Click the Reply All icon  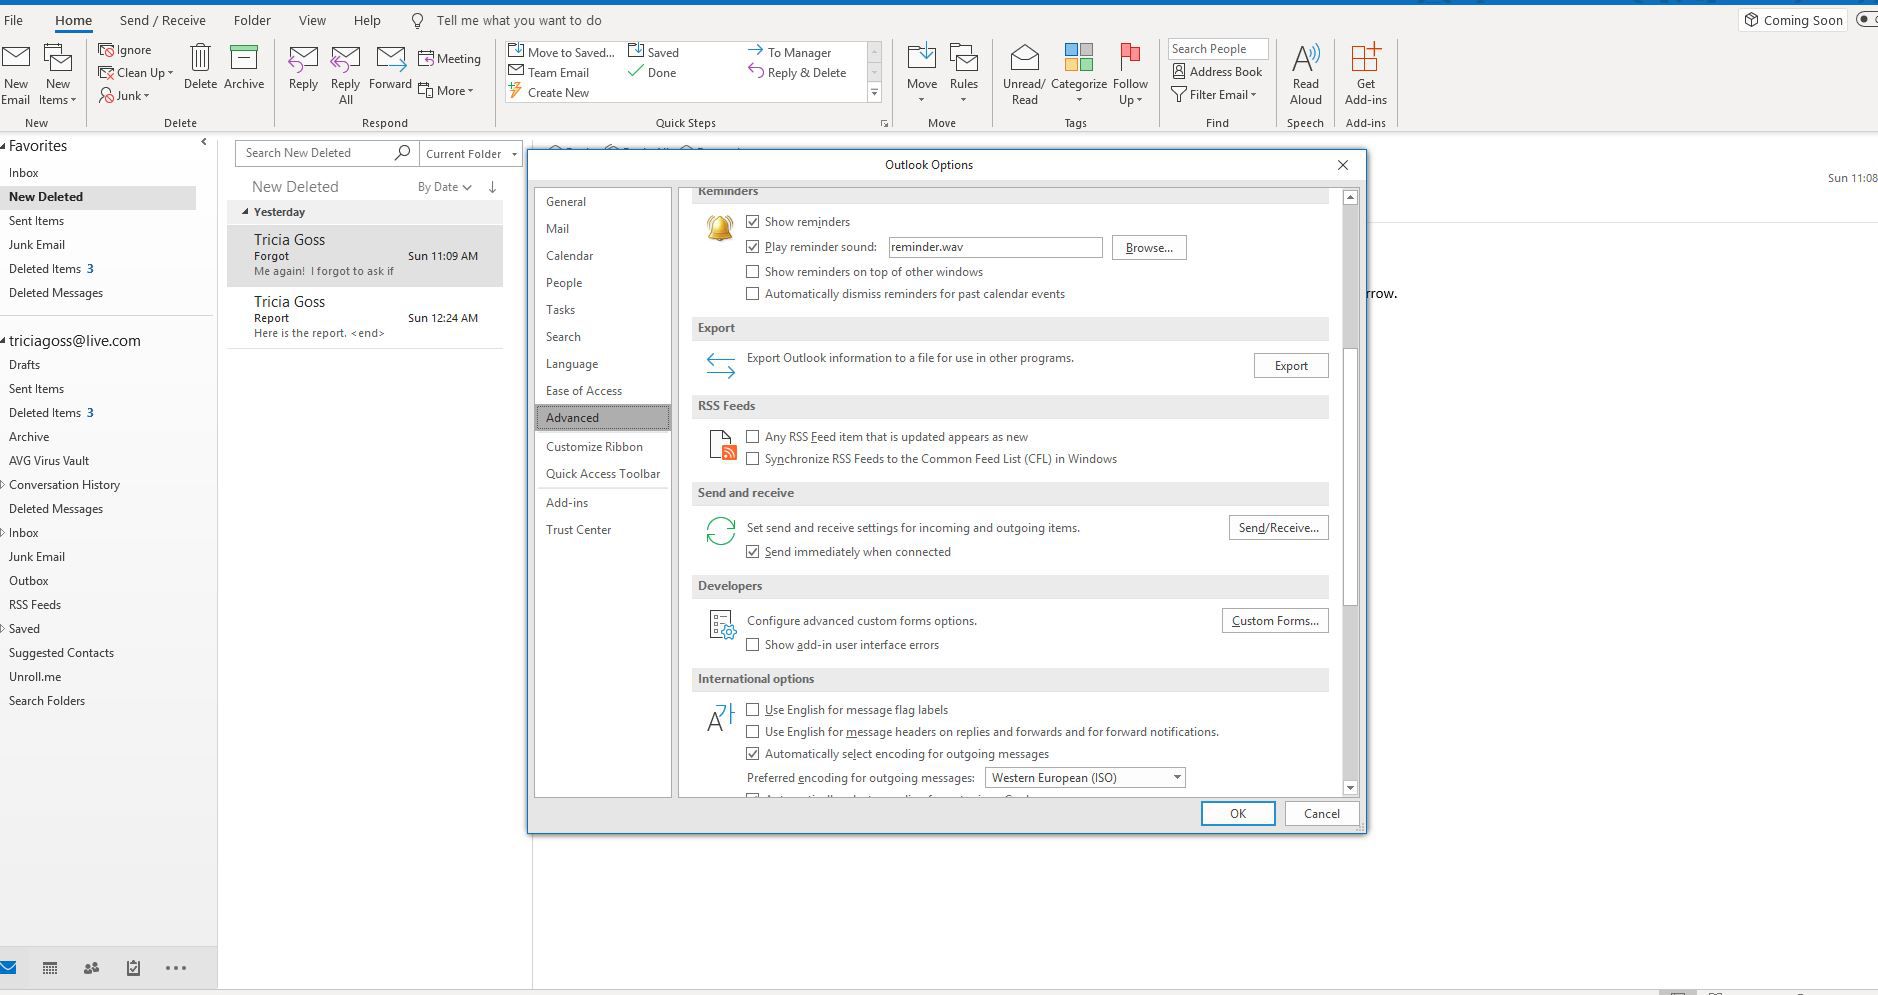[346, 60]
